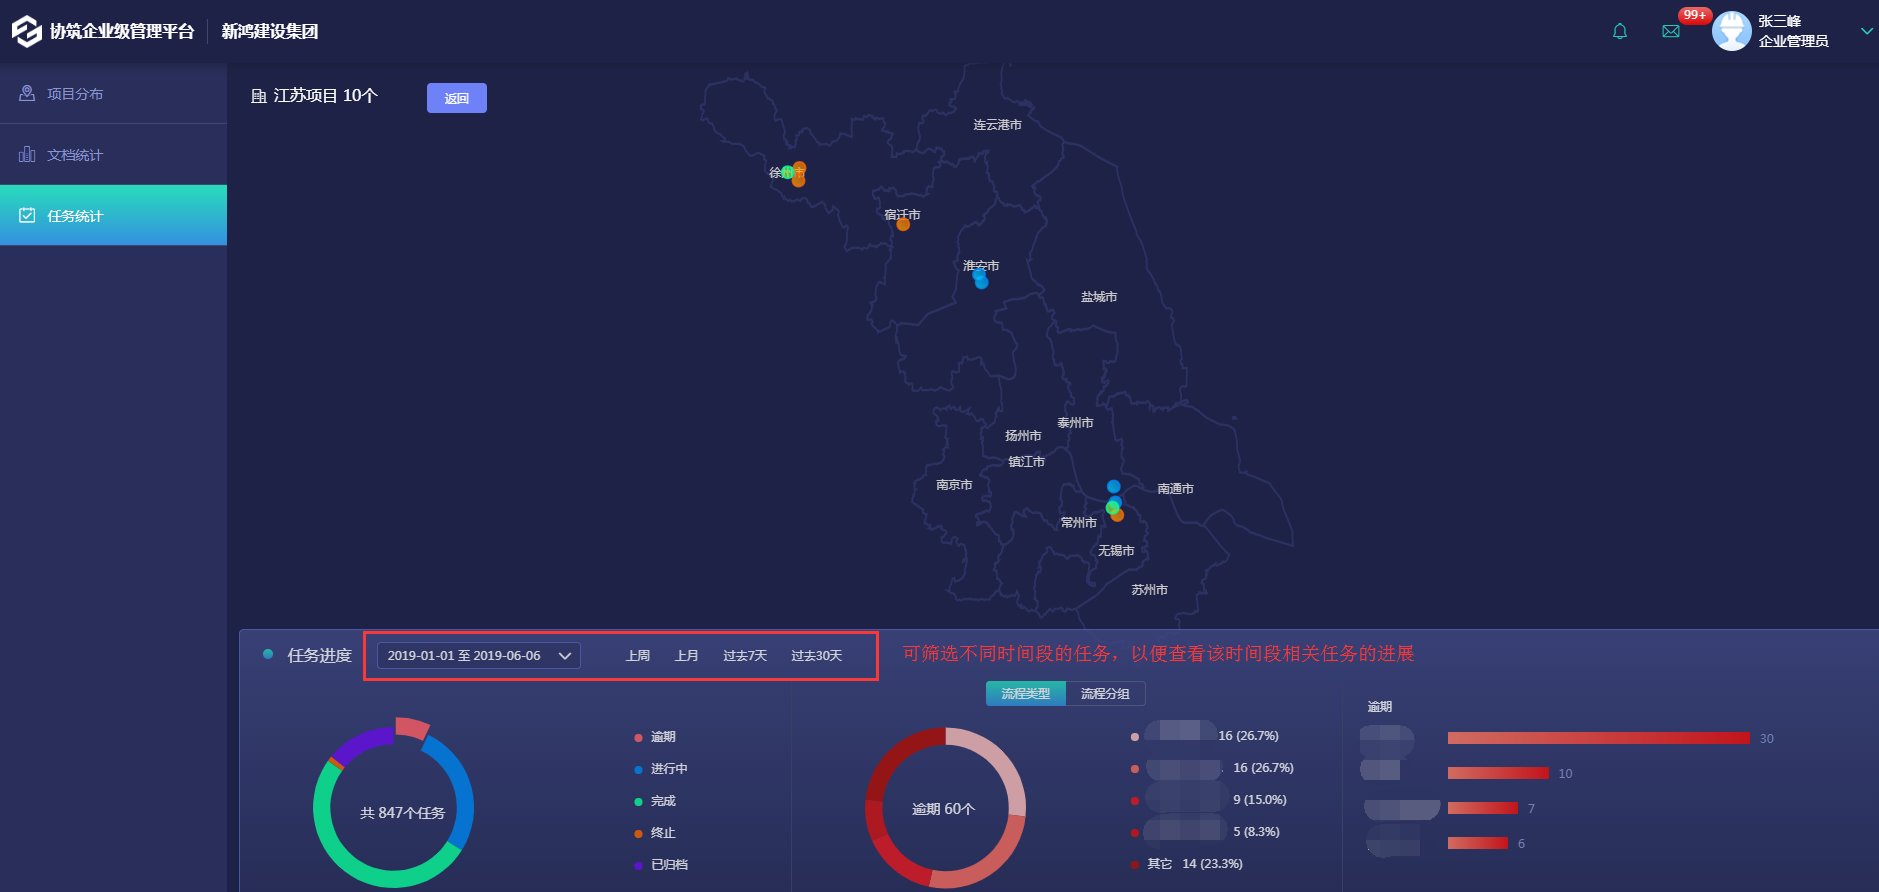
Task: Toggle the 逾期 legend item
Action: [662, 737]
